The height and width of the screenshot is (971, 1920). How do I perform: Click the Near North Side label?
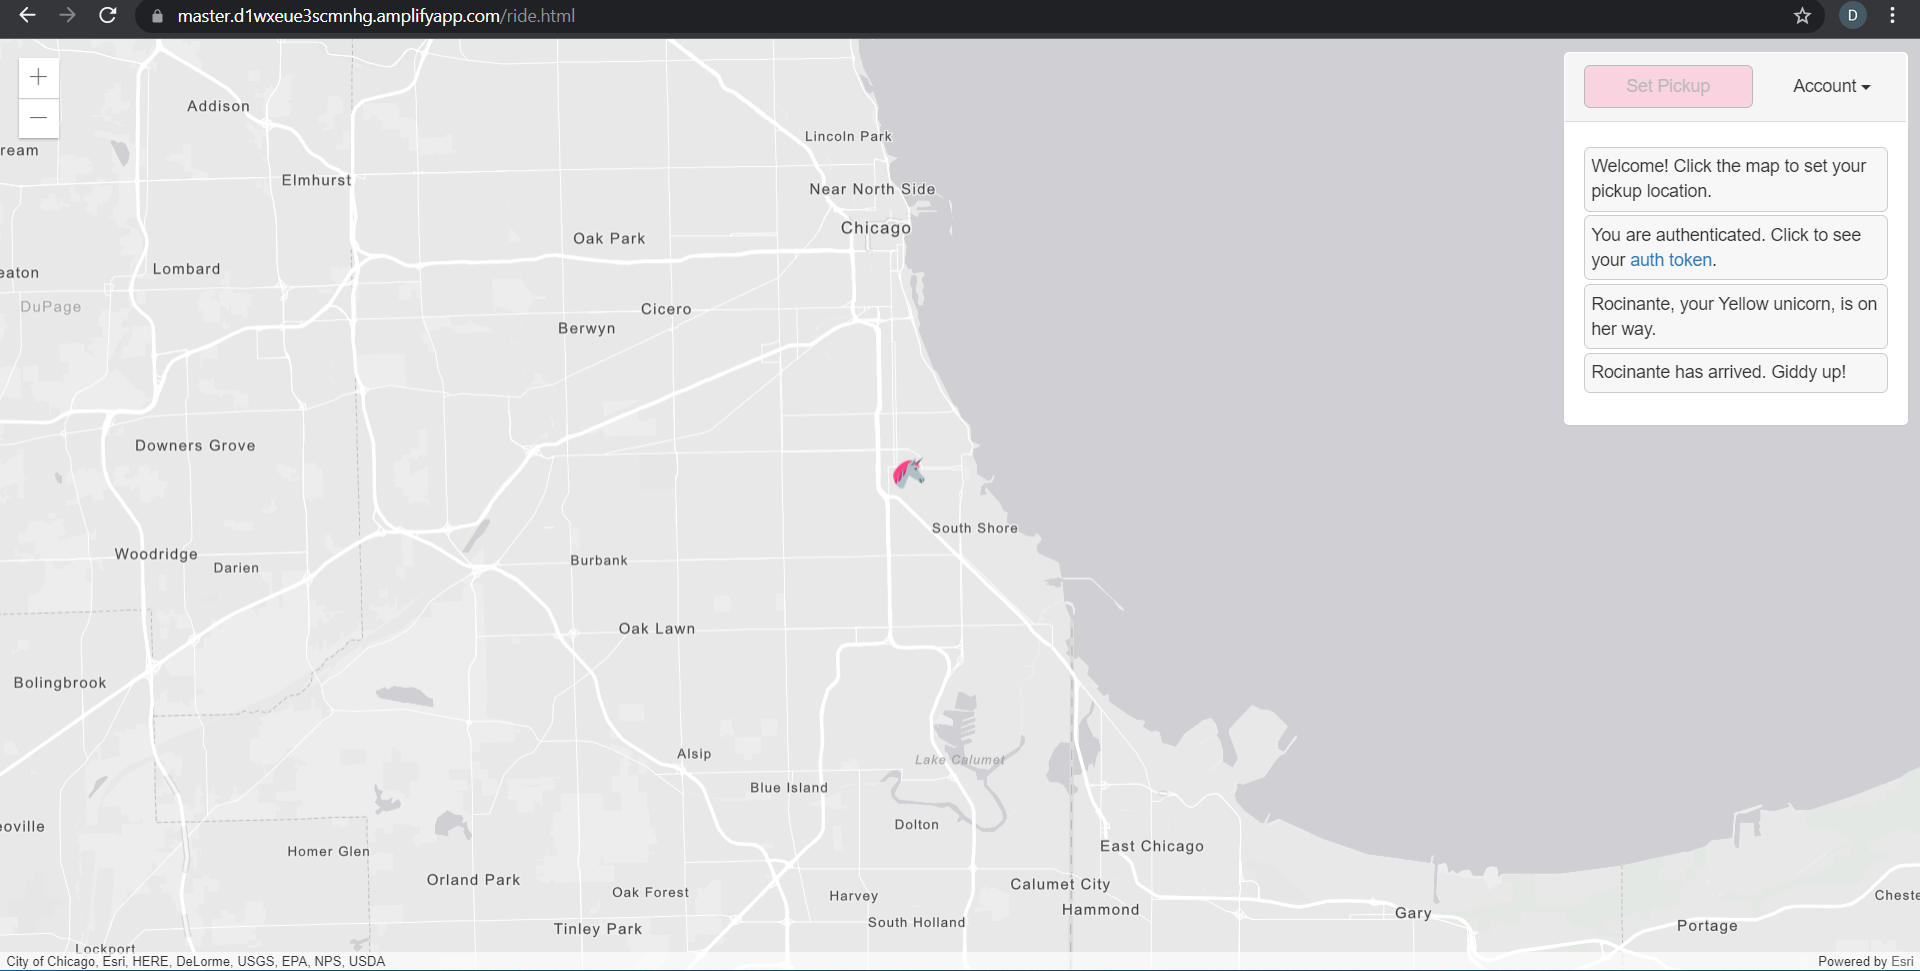(872, 189)
